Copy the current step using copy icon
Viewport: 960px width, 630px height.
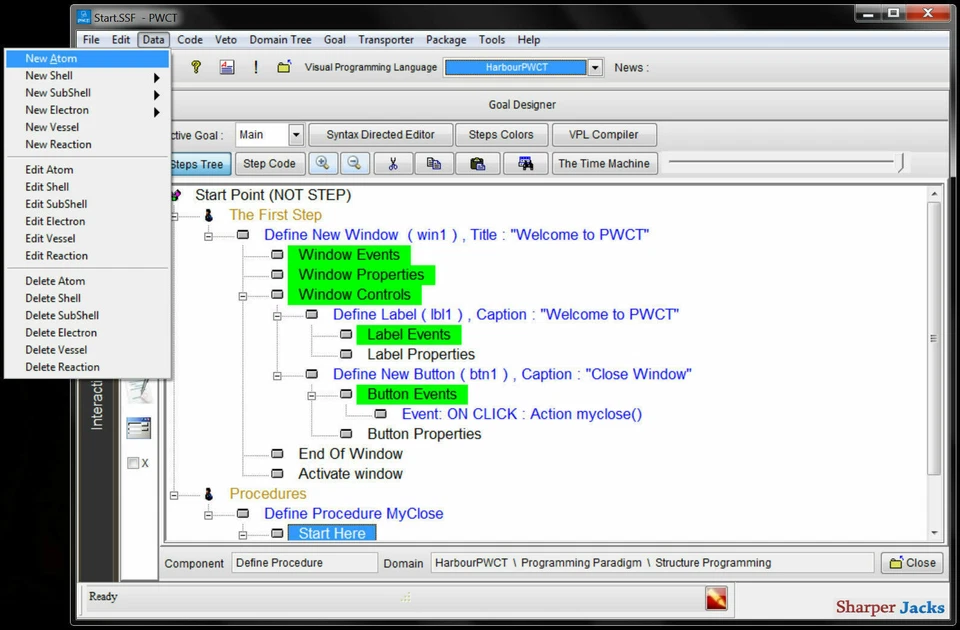(434, 163)
